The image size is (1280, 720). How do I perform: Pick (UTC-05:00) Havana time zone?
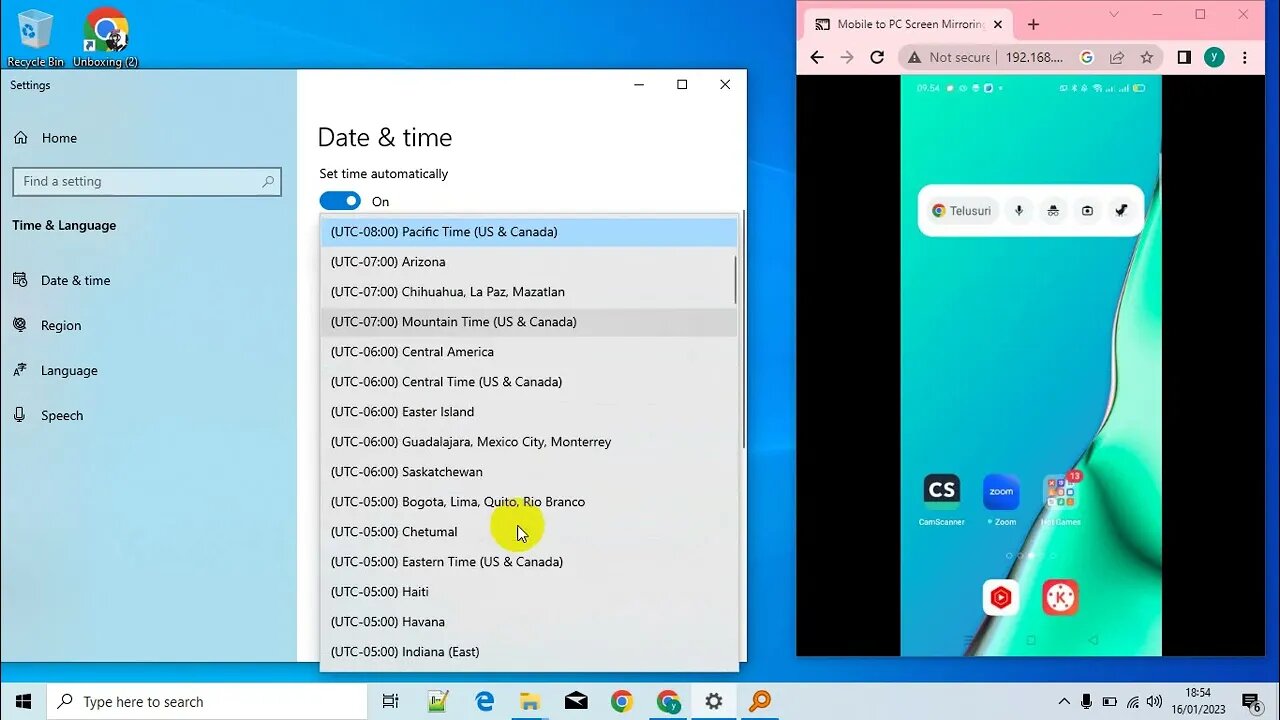coord(528,622)
